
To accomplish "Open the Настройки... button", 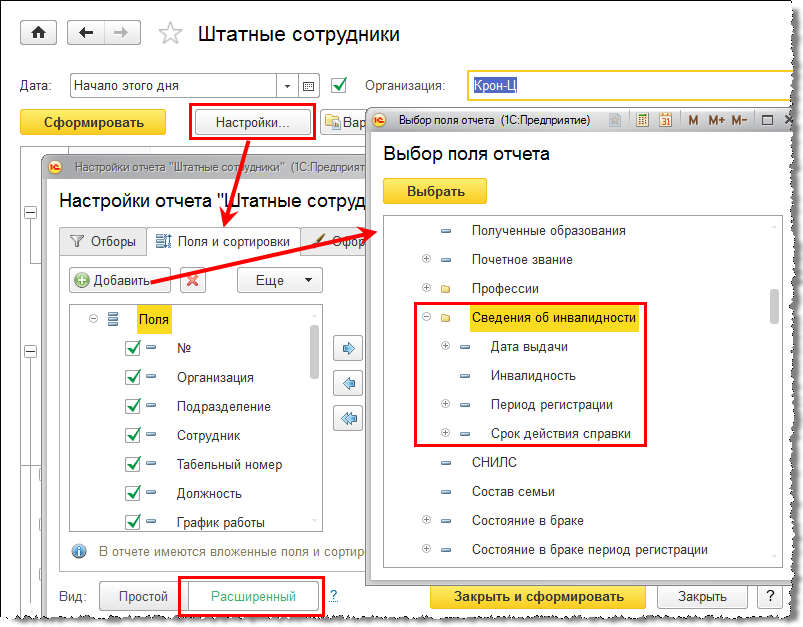I will 252,122.
